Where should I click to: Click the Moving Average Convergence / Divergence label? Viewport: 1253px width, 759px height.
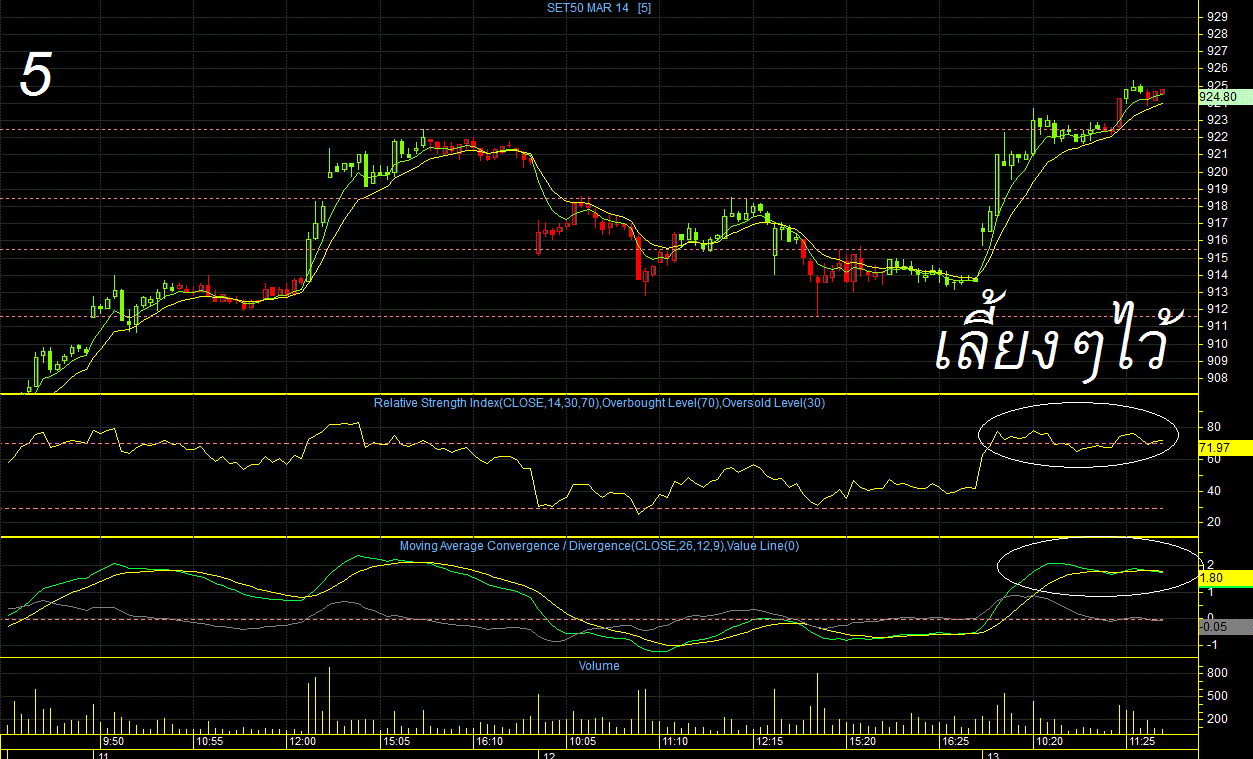point(599,546)
